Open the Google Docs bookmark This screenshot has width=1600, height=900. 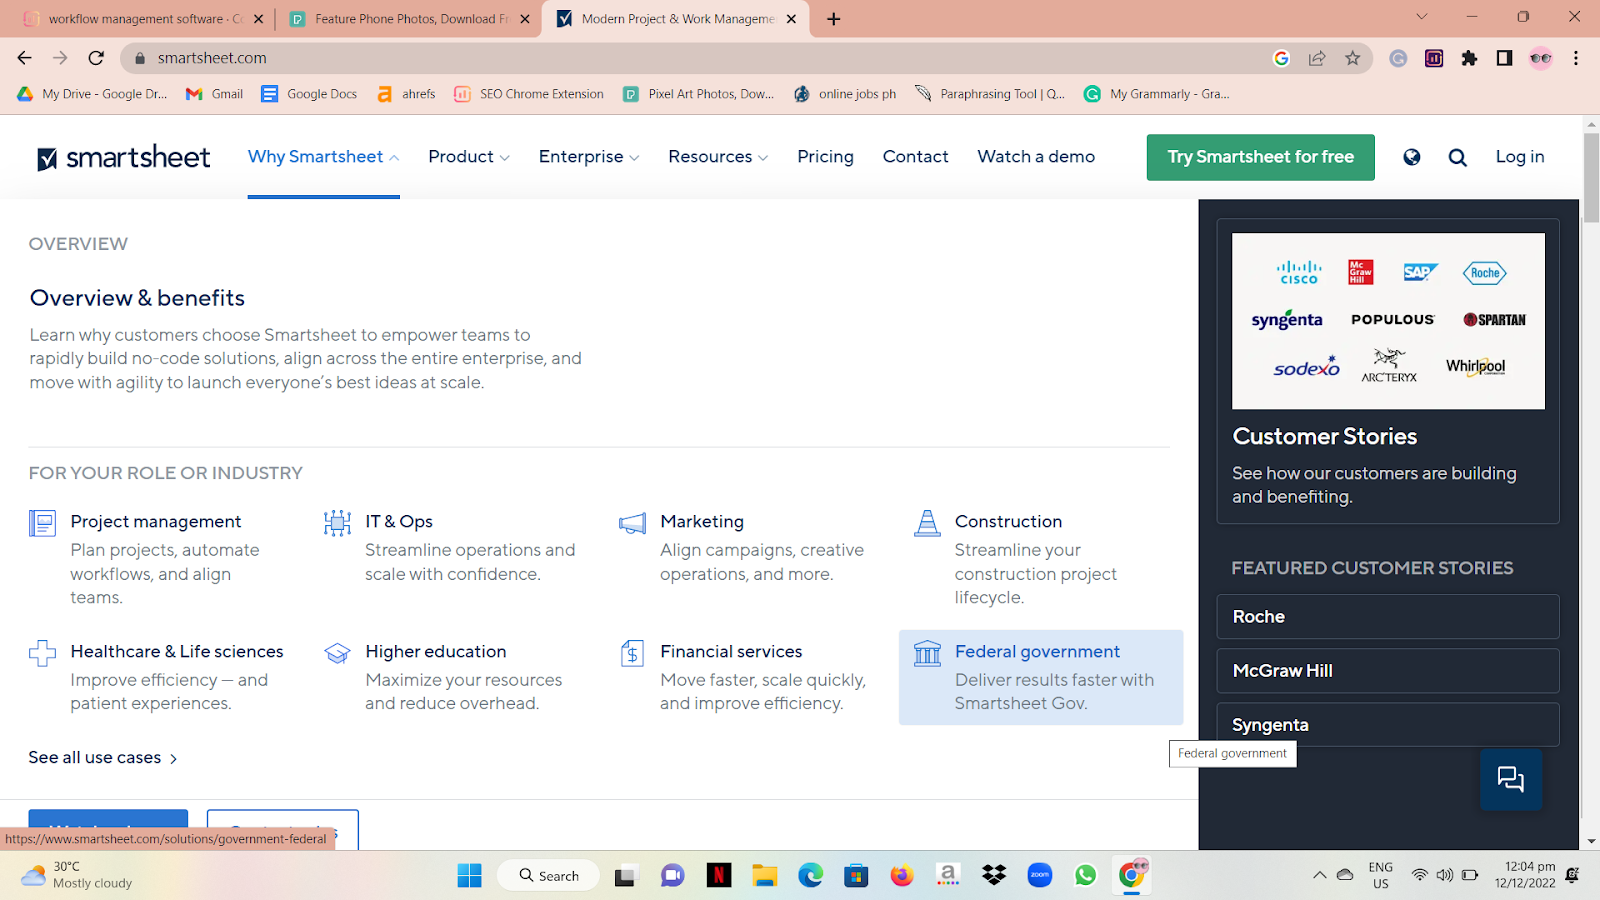click(x=309, y=94)
